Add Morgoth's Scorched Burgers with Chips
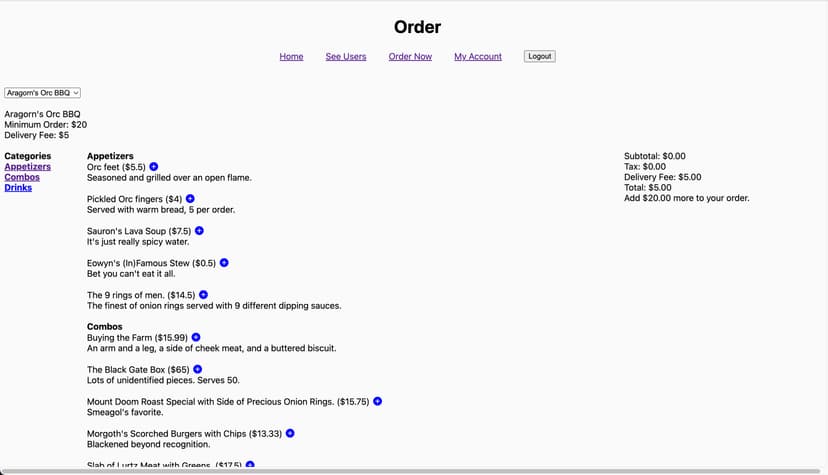The height and width of the screenshot is (475, 828). (290, 433)
